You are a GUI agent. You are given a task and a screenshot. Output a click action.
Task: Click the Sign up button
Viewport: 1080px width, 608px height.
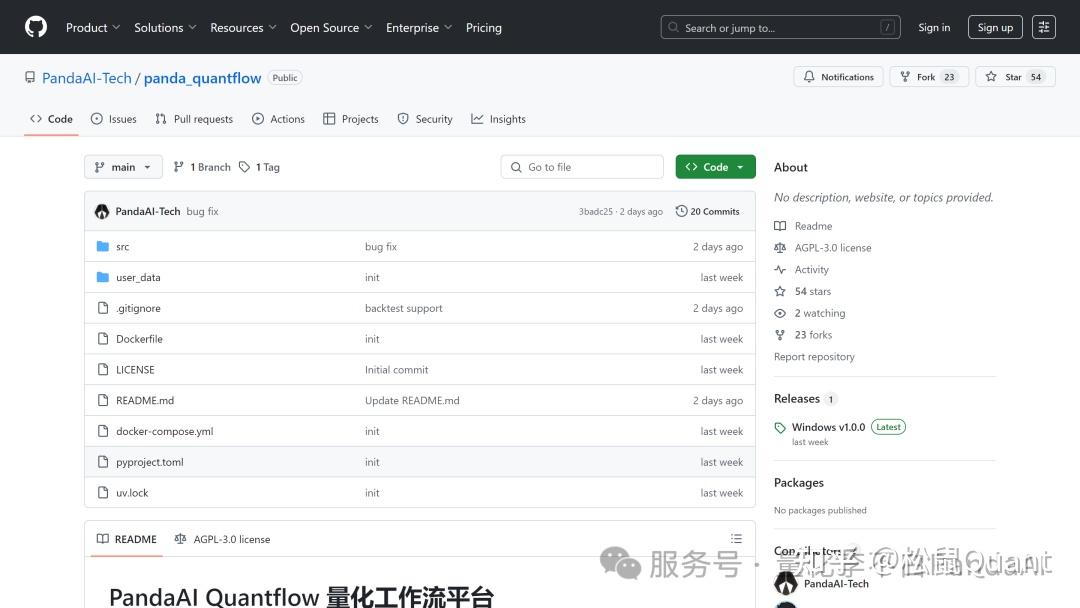995,28
